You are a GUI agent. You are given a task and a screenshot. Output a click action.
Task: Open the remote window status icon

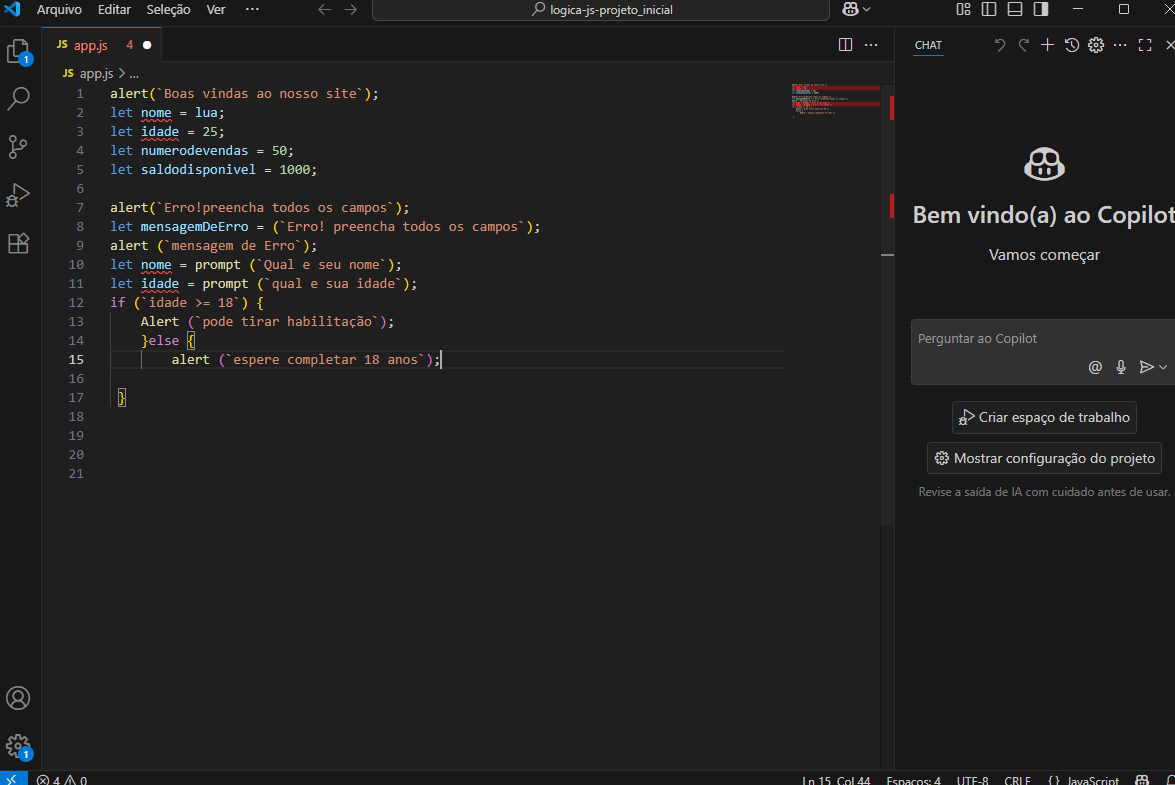pyautogui.click(x=13, y=779)
